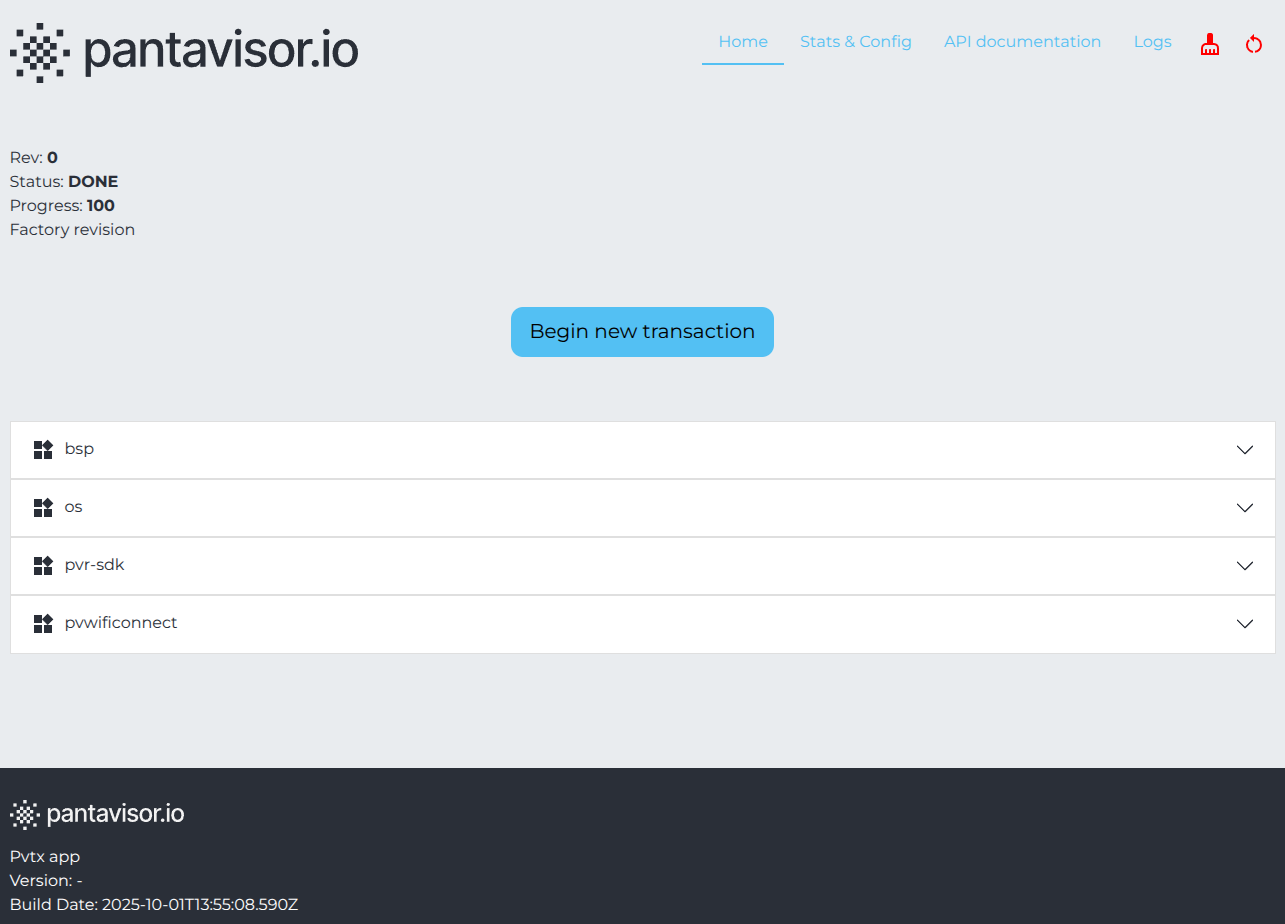Expand the os section chevron

[x=1244, y=508]
